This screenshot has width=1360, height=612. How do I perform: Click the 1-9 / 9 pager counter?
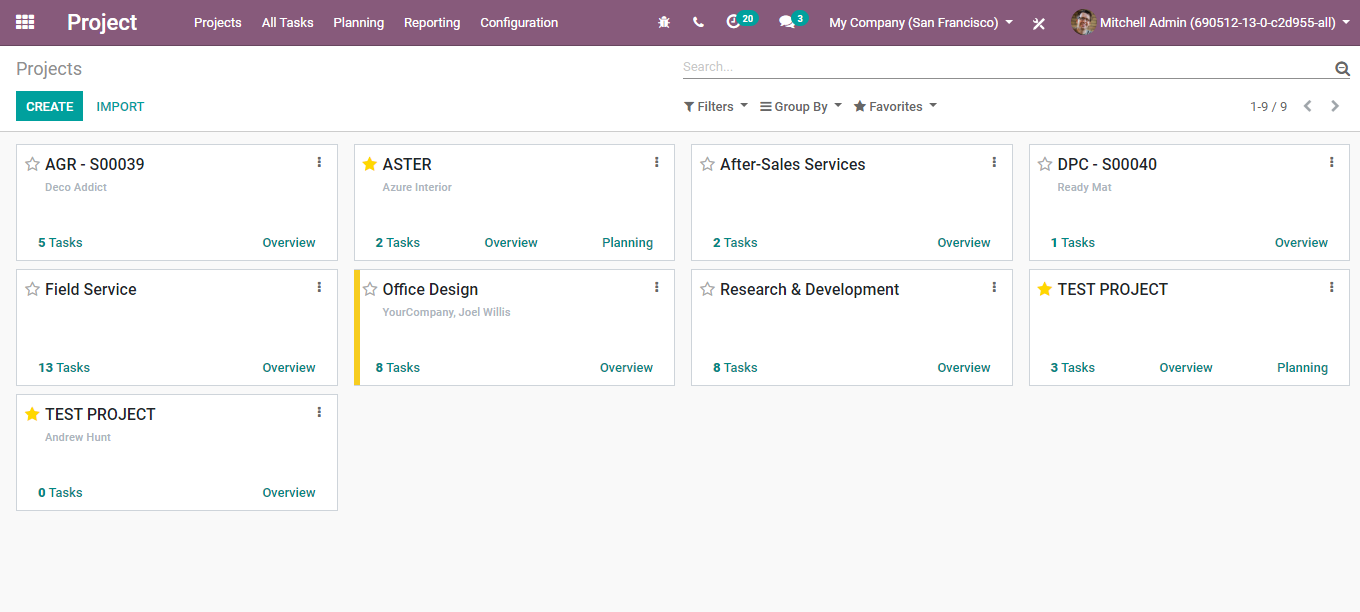click(x=1268, y=106)
